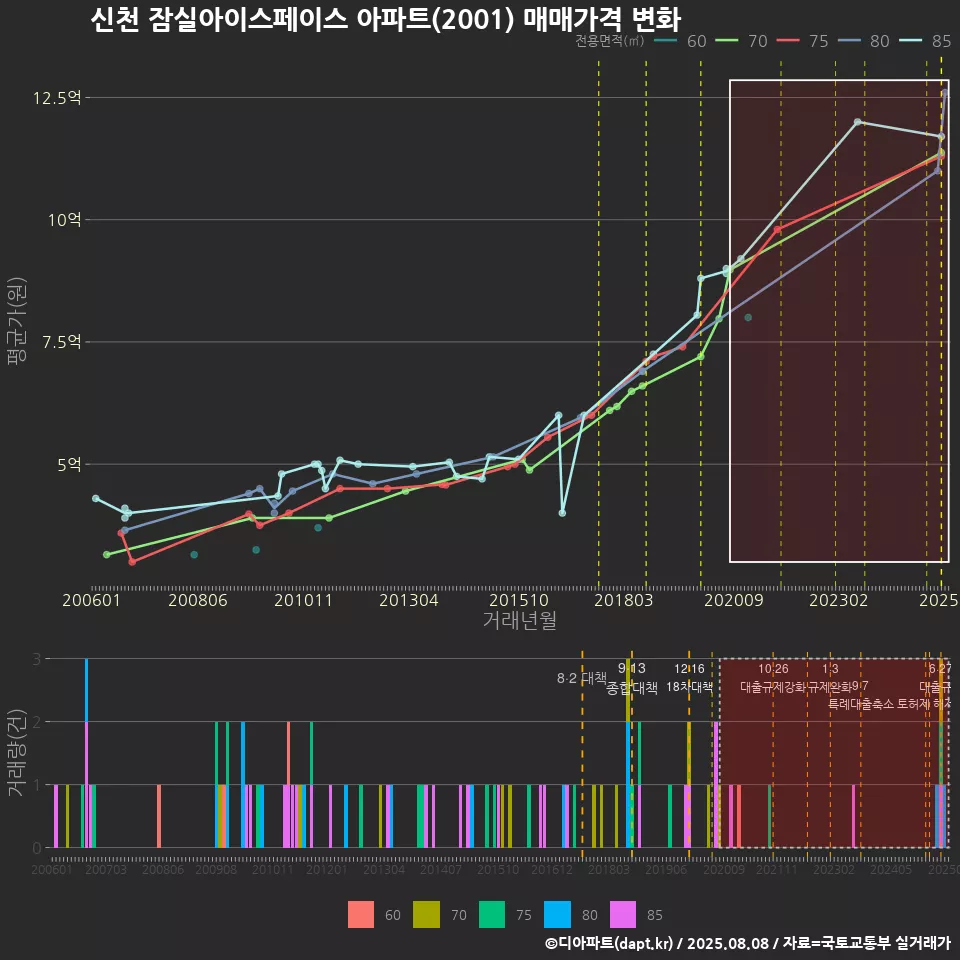This screenshot has height=960, width=960.
Task: Click the blue 80 swatch in bottom legend
Action: pyautogui.click(x=557, y=915)
